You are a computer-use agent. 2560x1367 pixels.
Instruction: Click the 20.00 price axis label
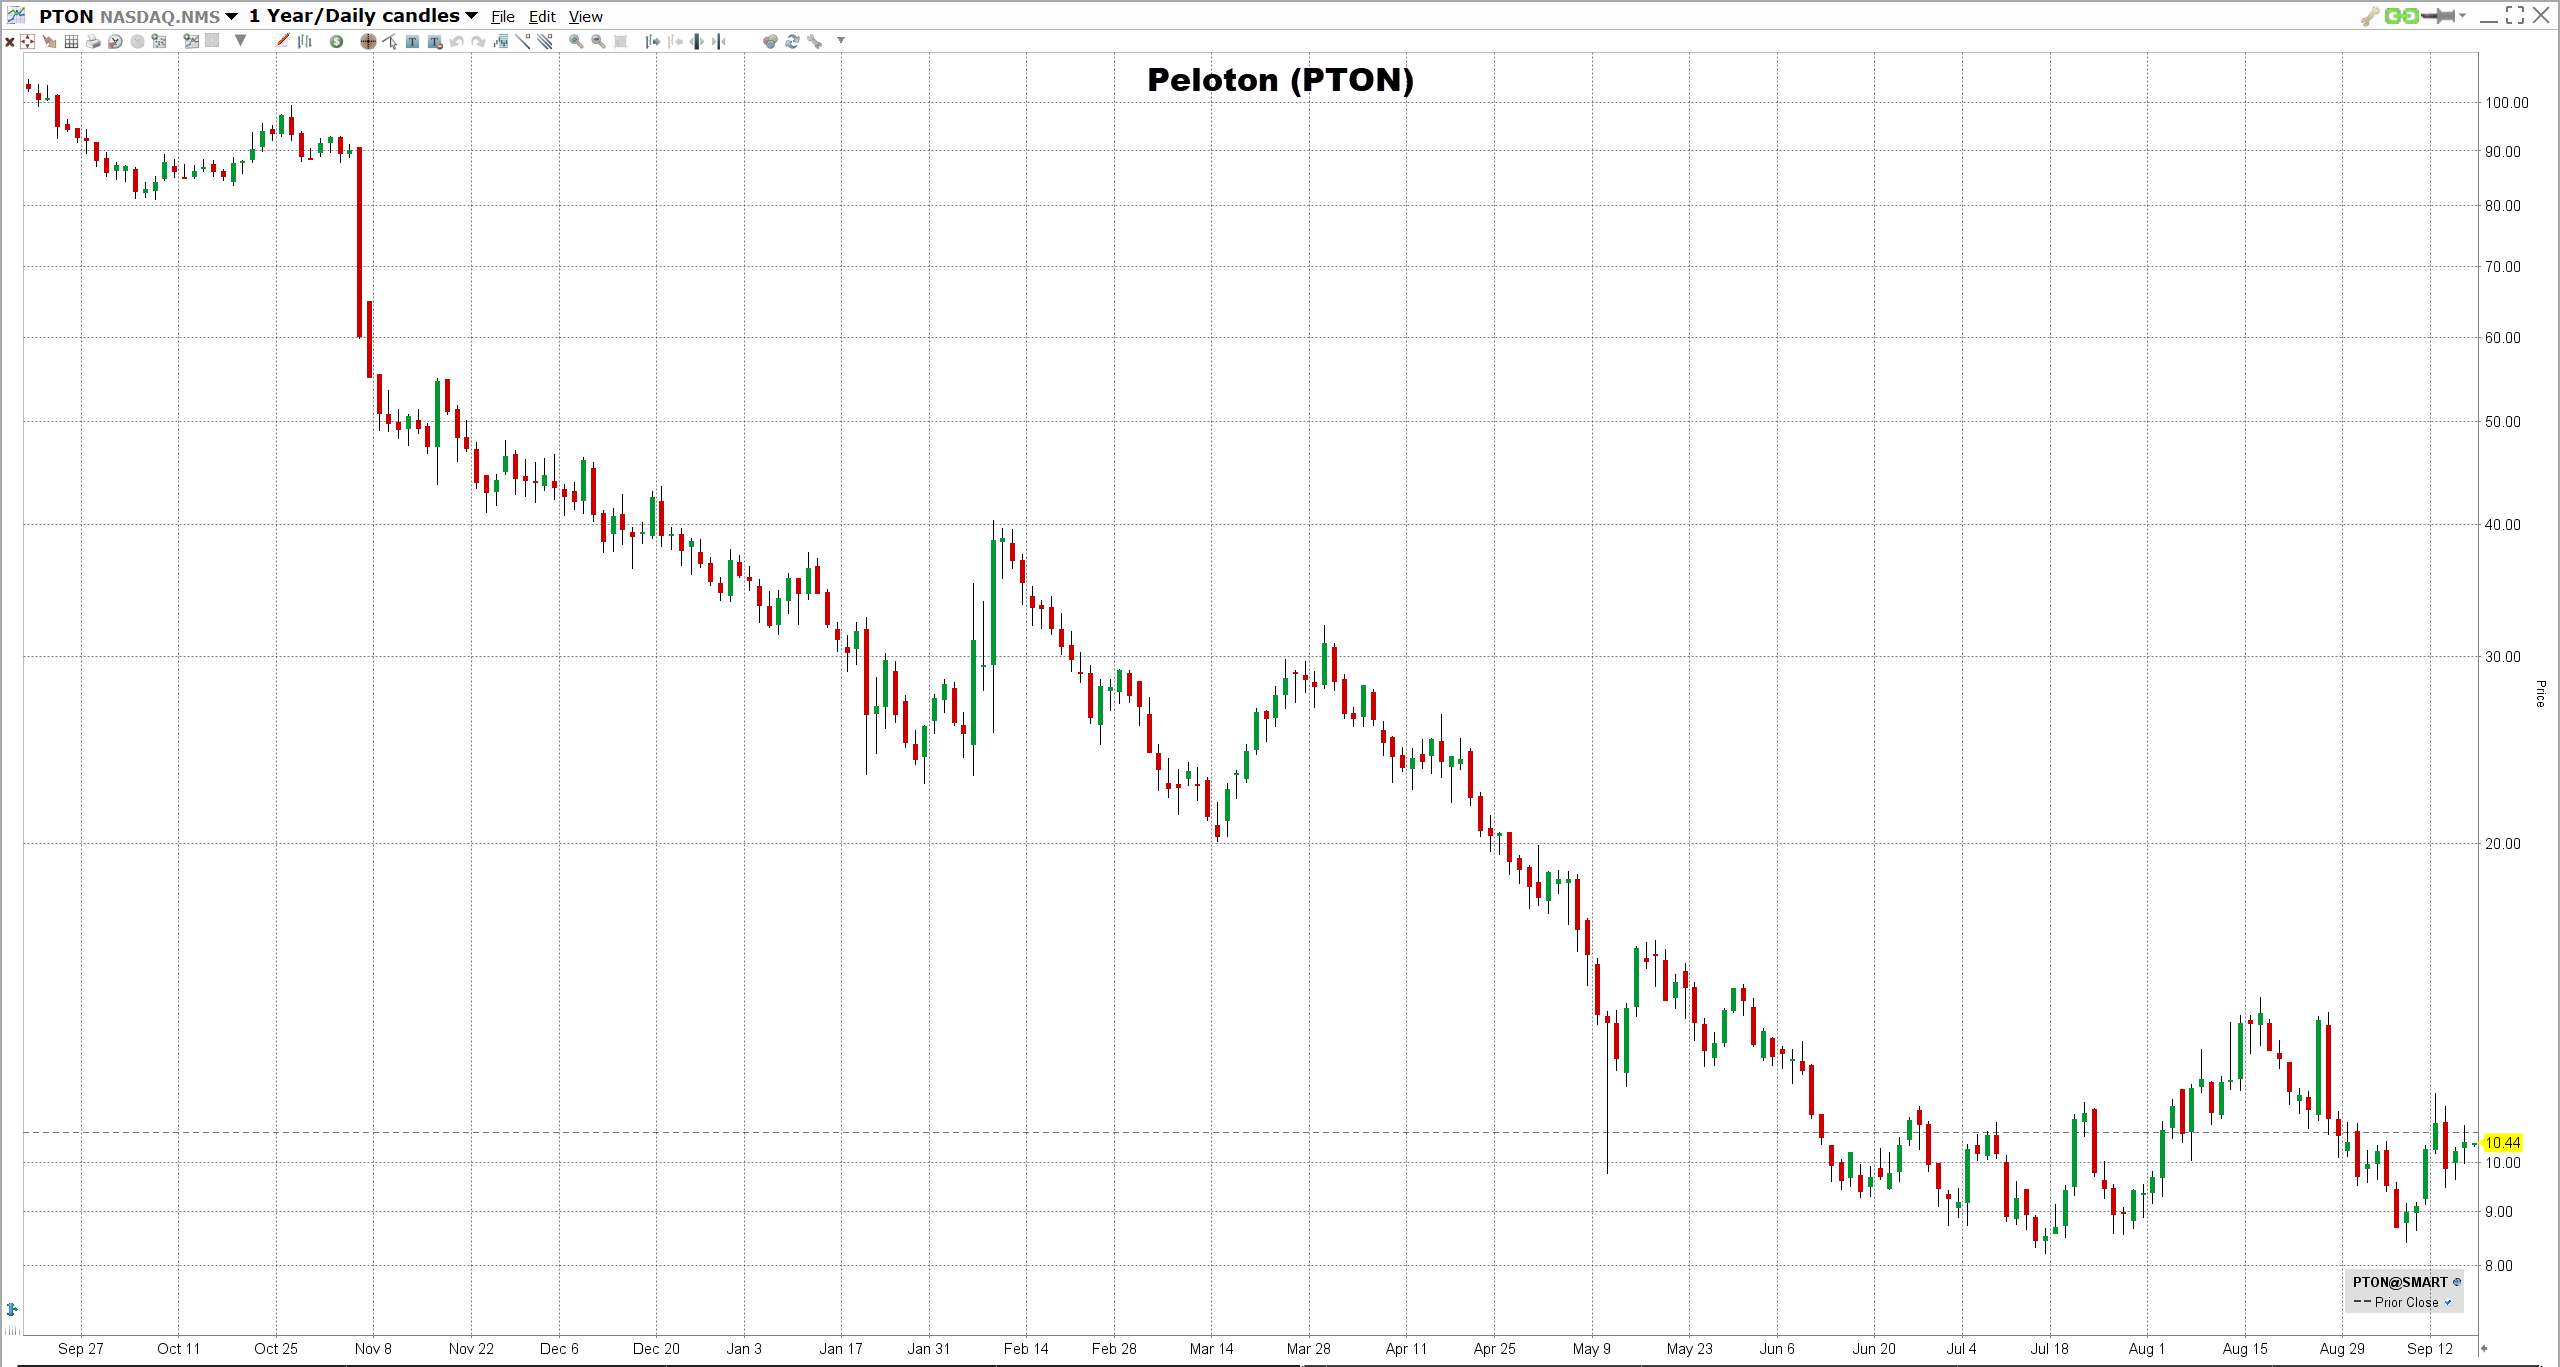[2503, 843]
